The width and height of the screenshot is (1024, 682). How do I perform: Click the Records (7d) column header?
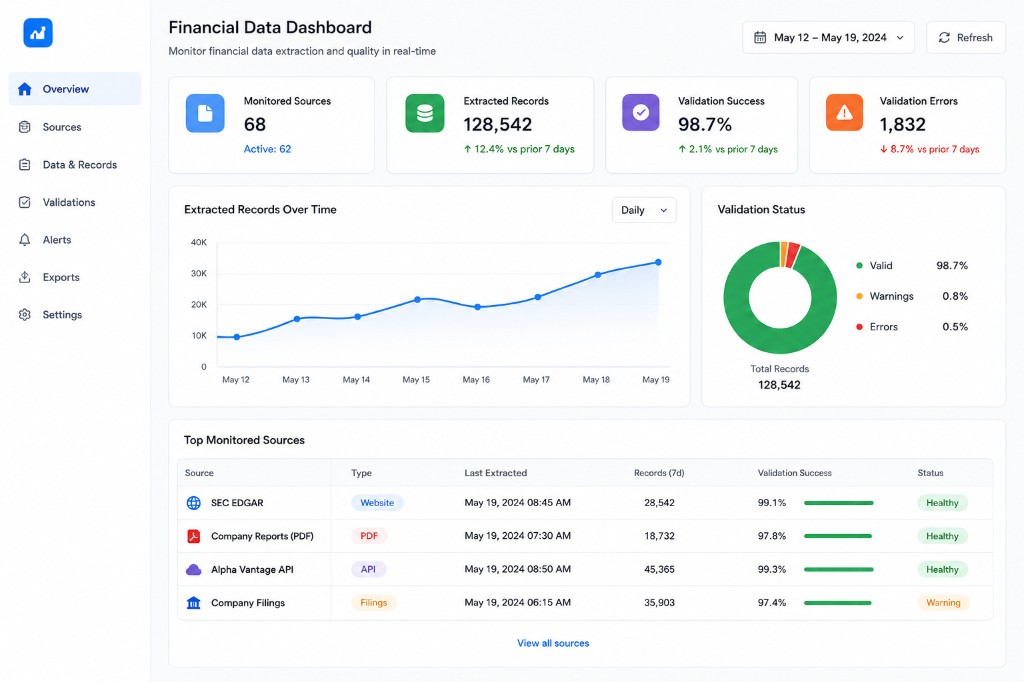(x=659, y=473)
